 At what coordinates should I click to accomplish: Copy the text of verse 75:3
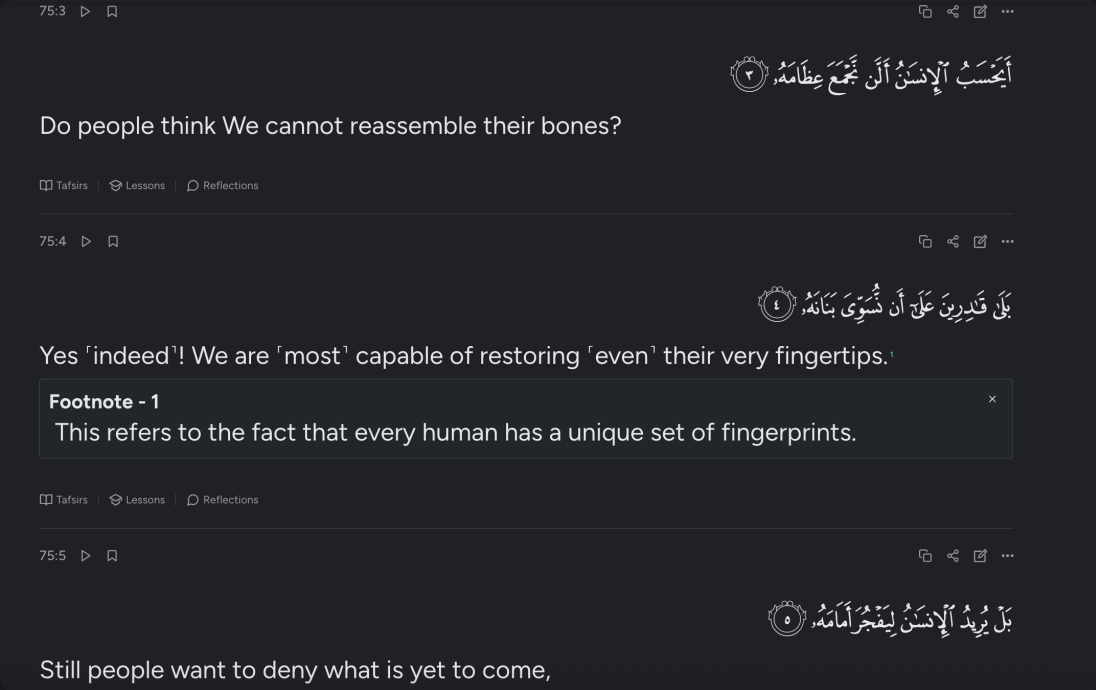pos(923,12)
